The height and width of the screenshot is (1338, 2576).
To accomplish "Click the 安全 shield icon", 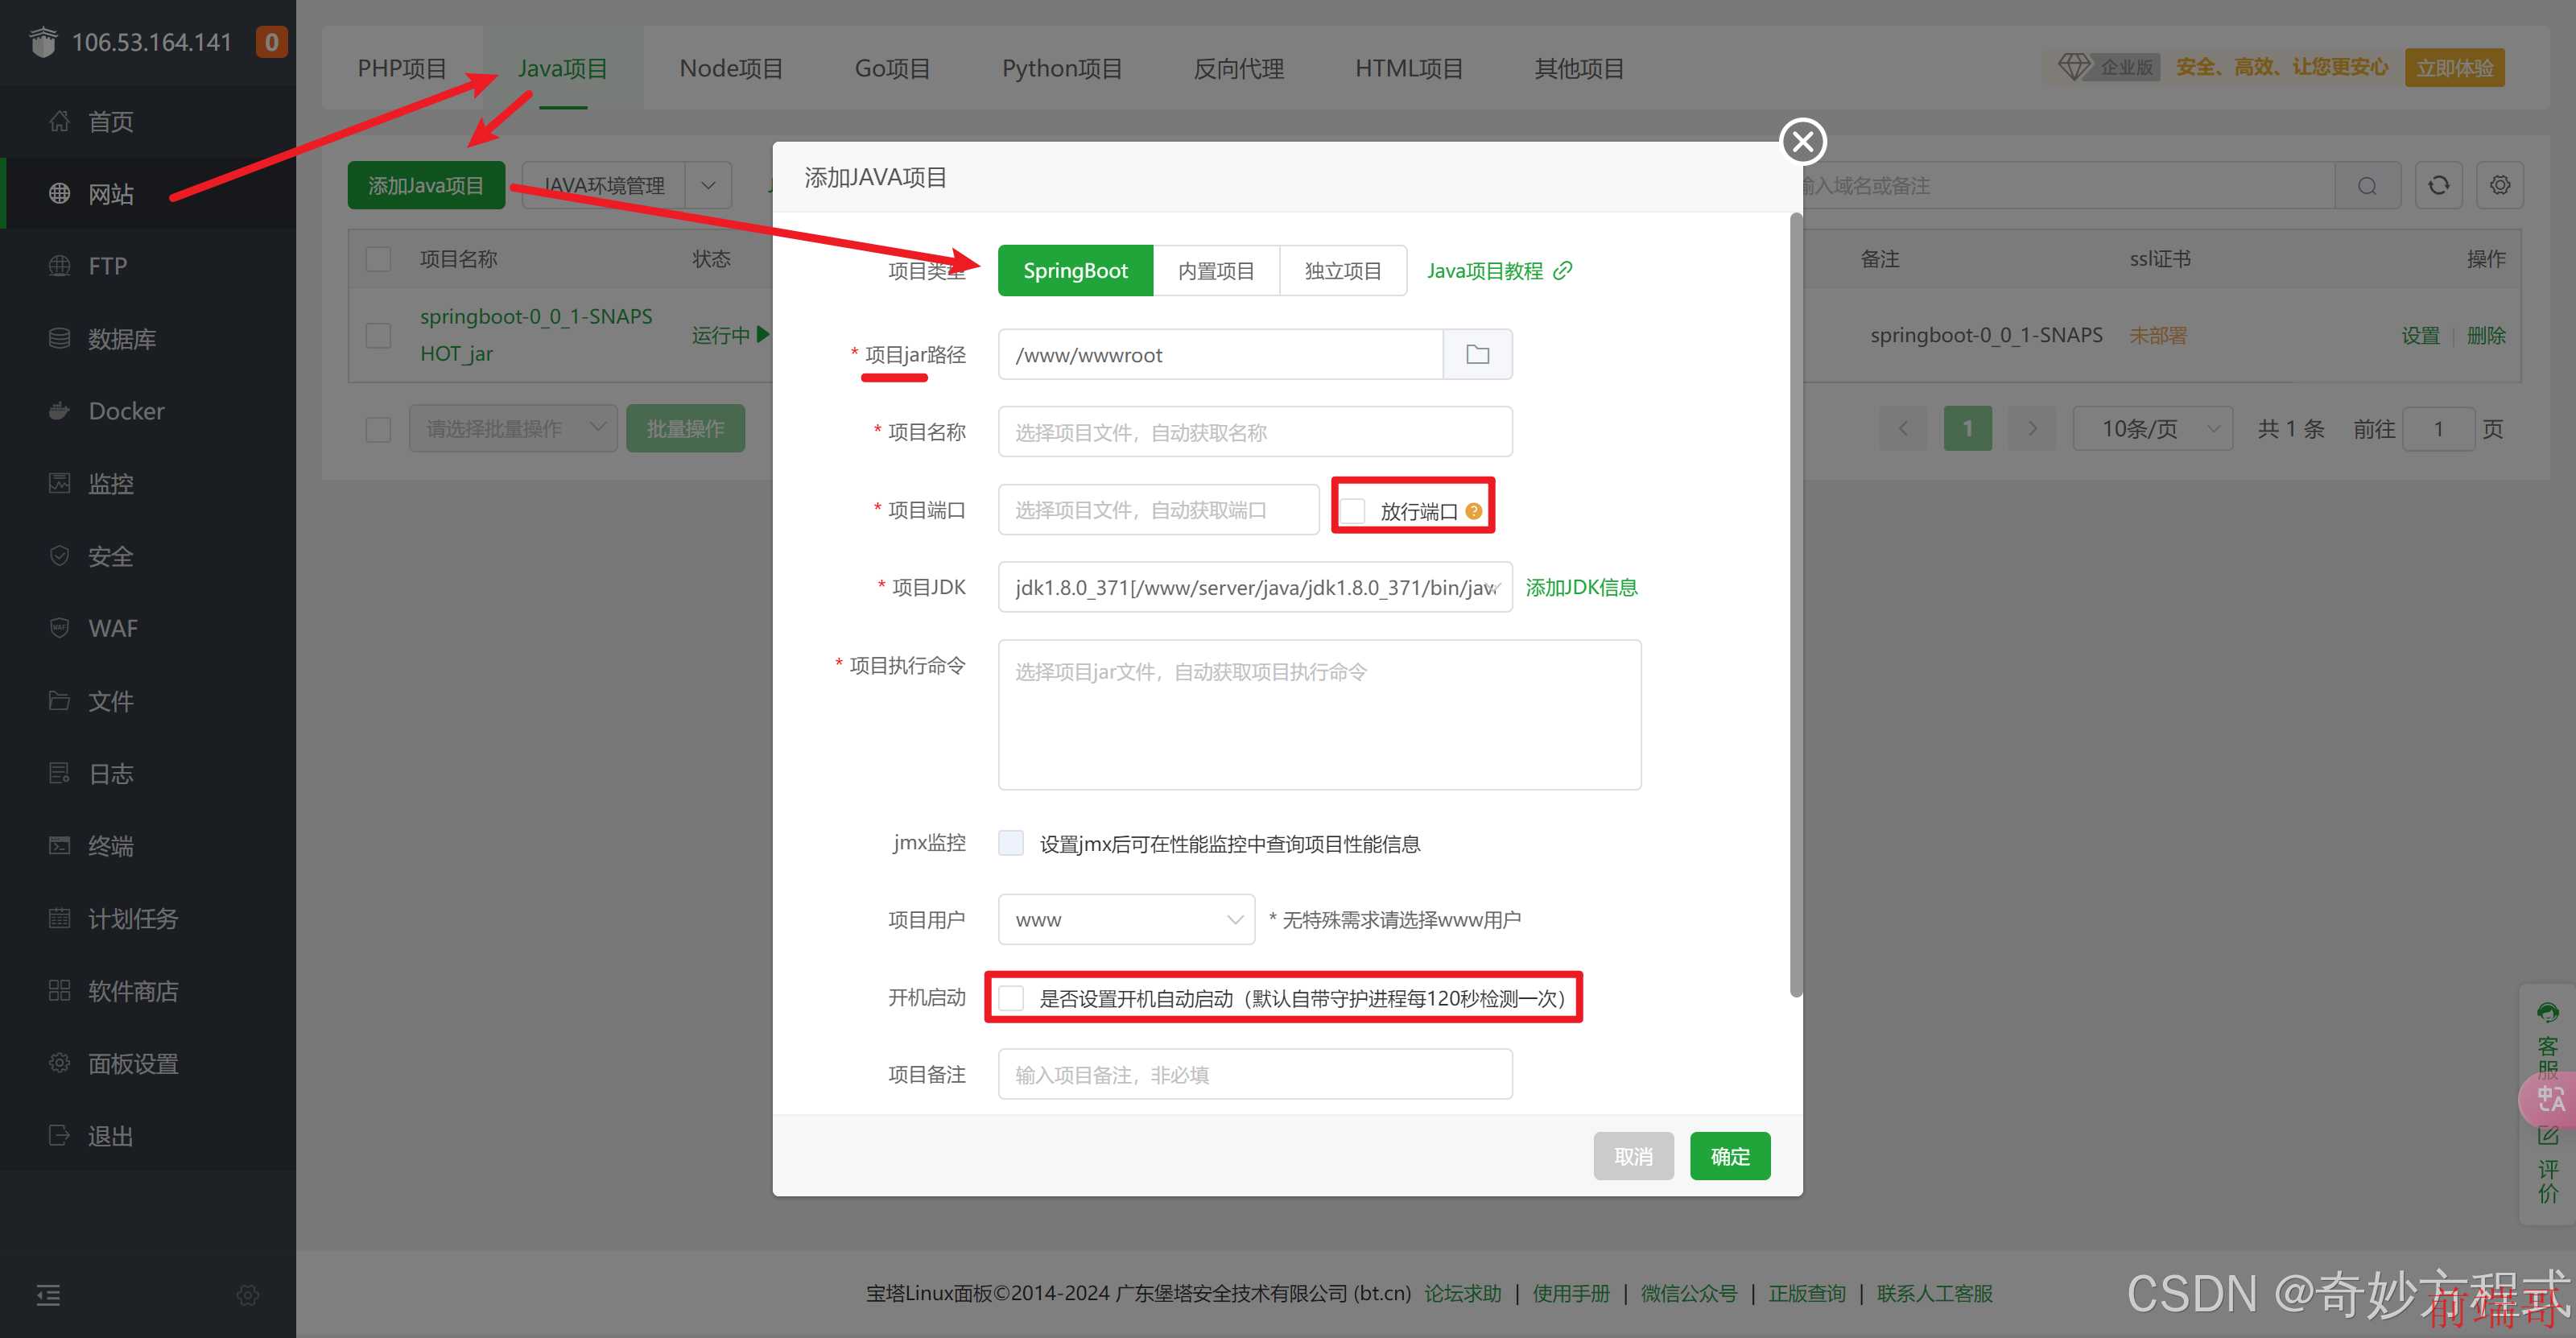I will (59, 556).
